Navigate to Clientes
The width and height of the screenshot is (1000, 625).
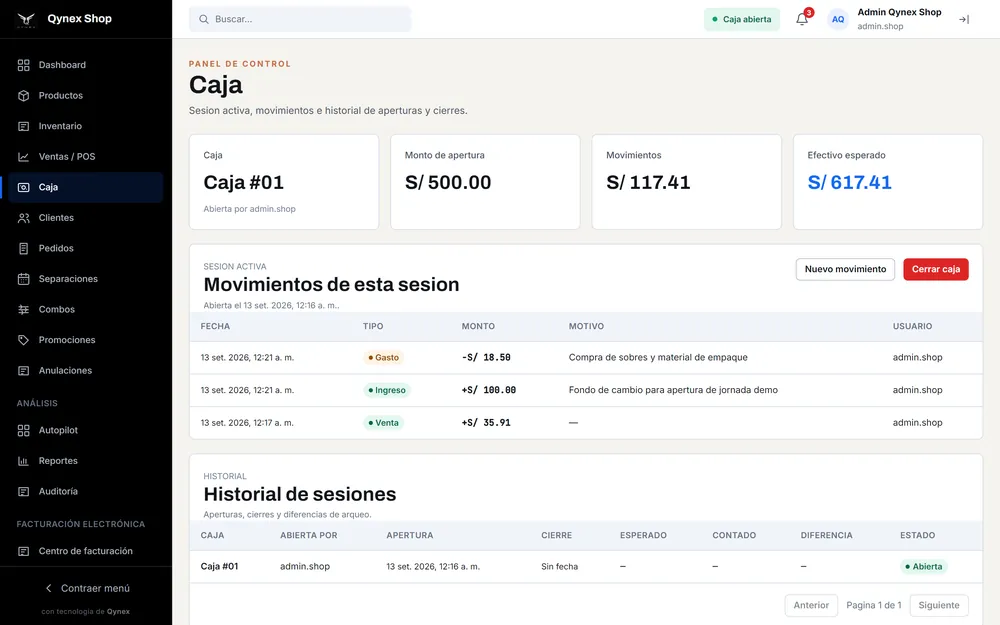(x=86, y=218)
